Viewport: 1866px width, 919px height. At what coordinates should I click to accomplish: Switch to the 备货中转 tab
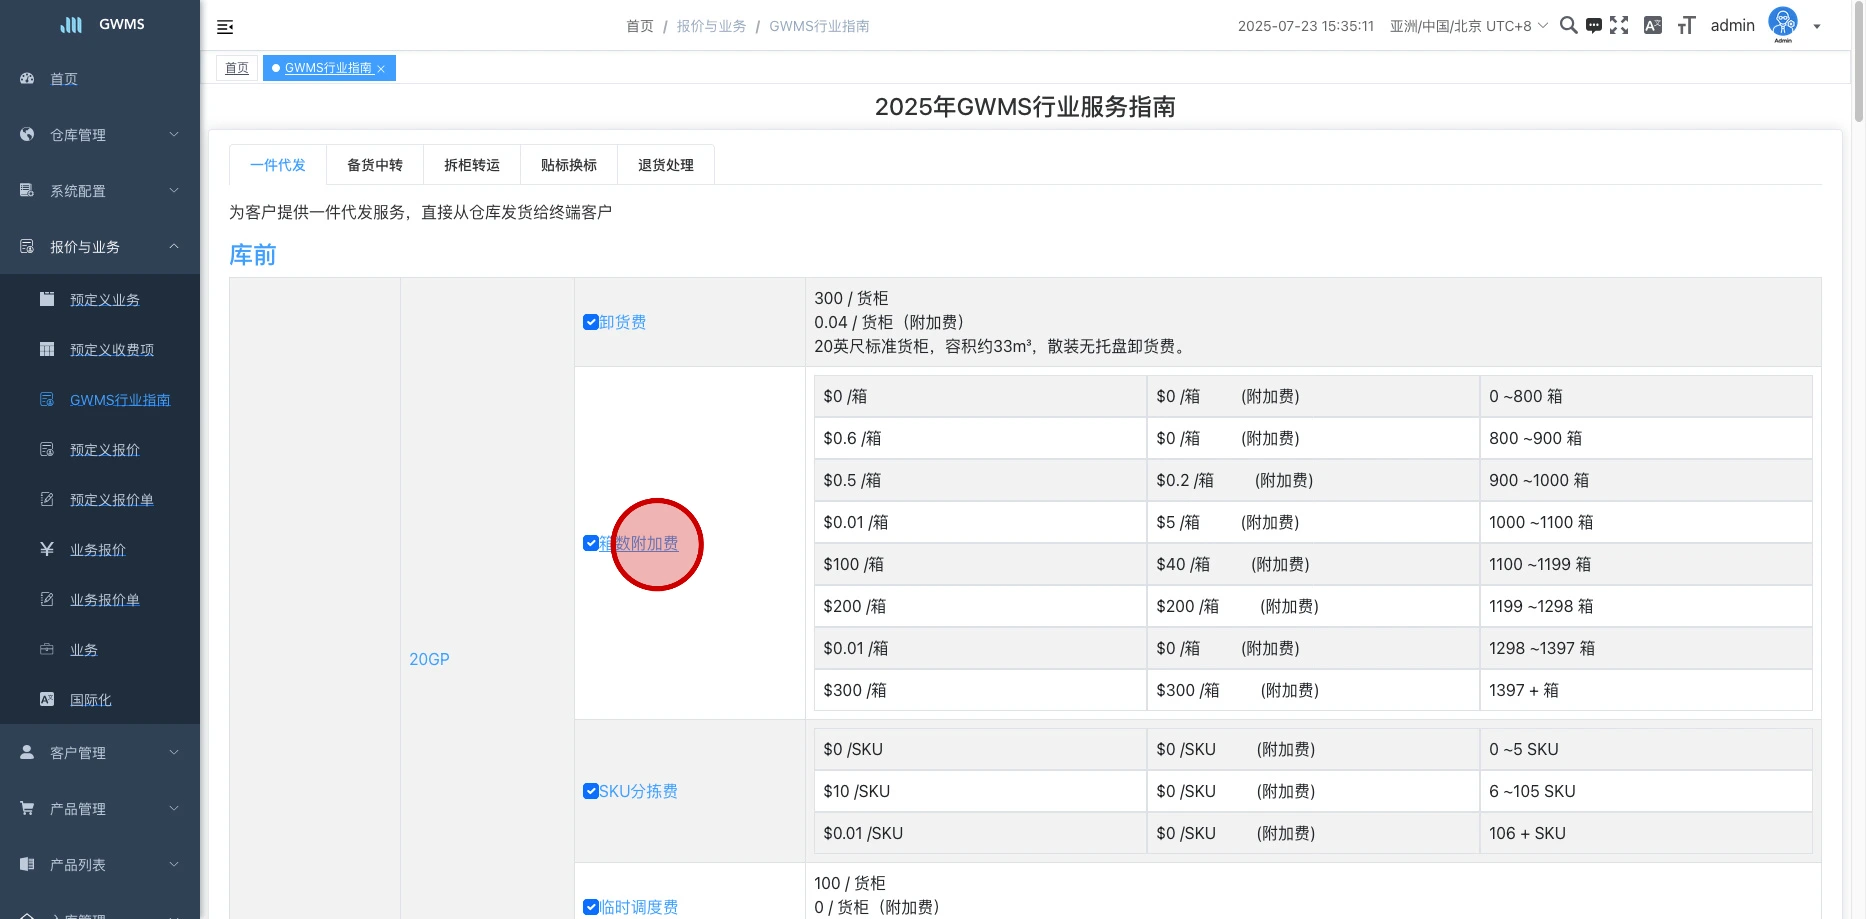(x=375, y=165)
